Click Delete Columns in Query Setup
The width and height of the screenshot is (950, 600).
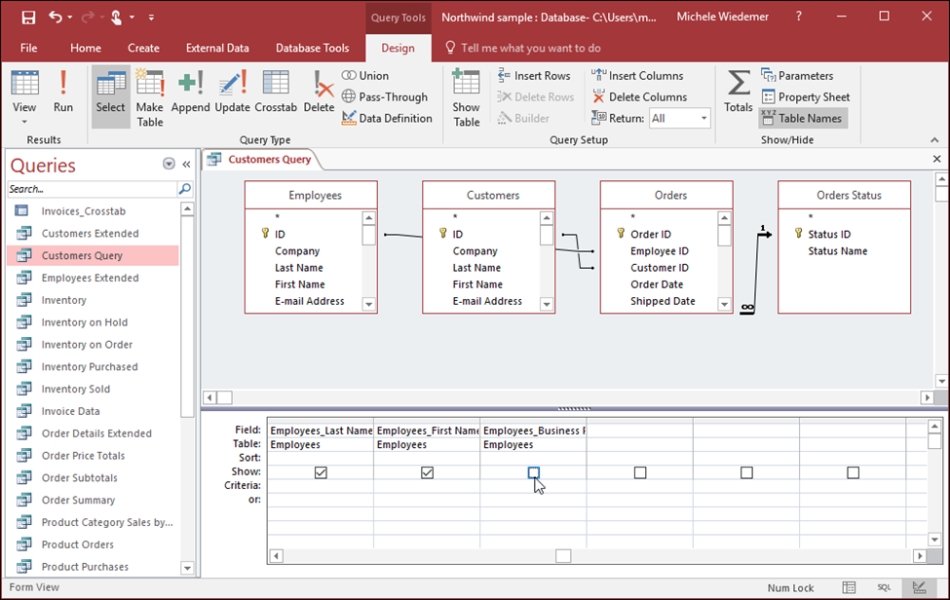click(x=639, y=97)
